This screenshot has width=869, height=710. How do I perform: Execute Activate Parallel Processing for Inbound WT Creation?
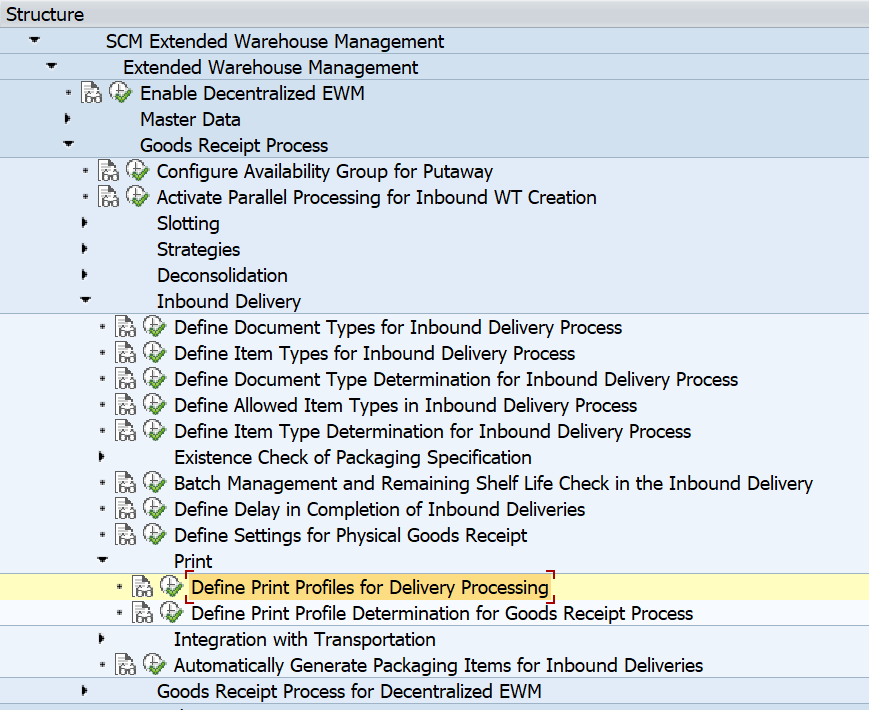(x=137, y=196)
